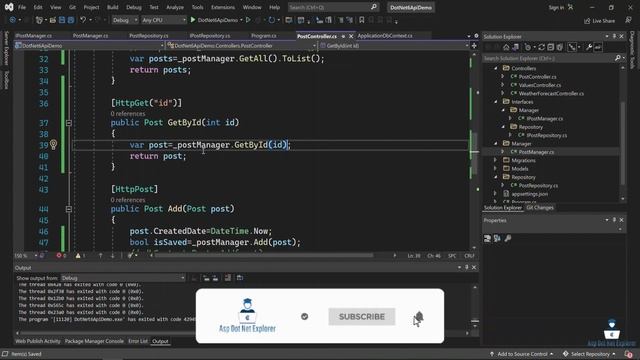Click the Home icon in Solution Explorer
This screenshot has width=640, height=360.
pyautogui.click(x=506, y=47)
